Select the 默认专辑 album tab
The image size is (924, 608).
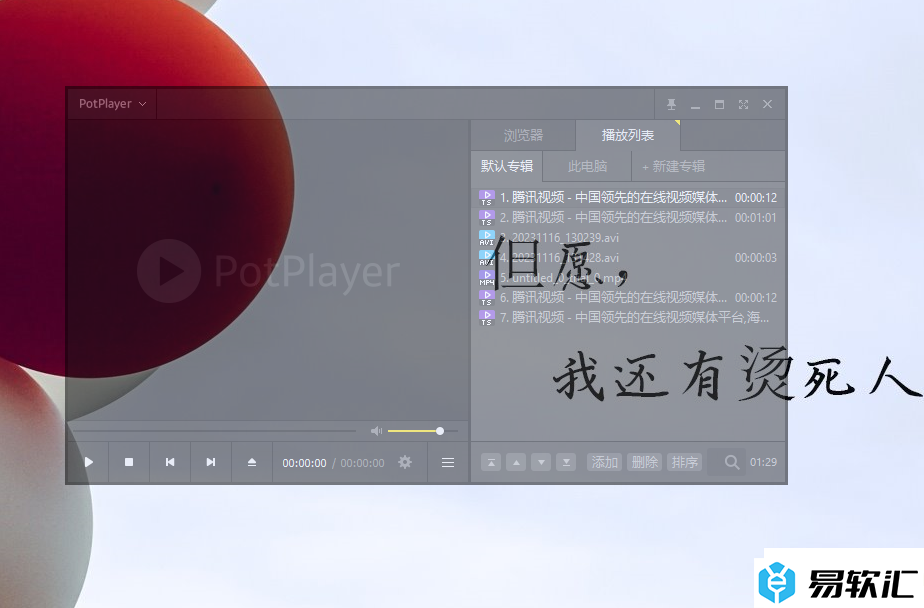507,166
